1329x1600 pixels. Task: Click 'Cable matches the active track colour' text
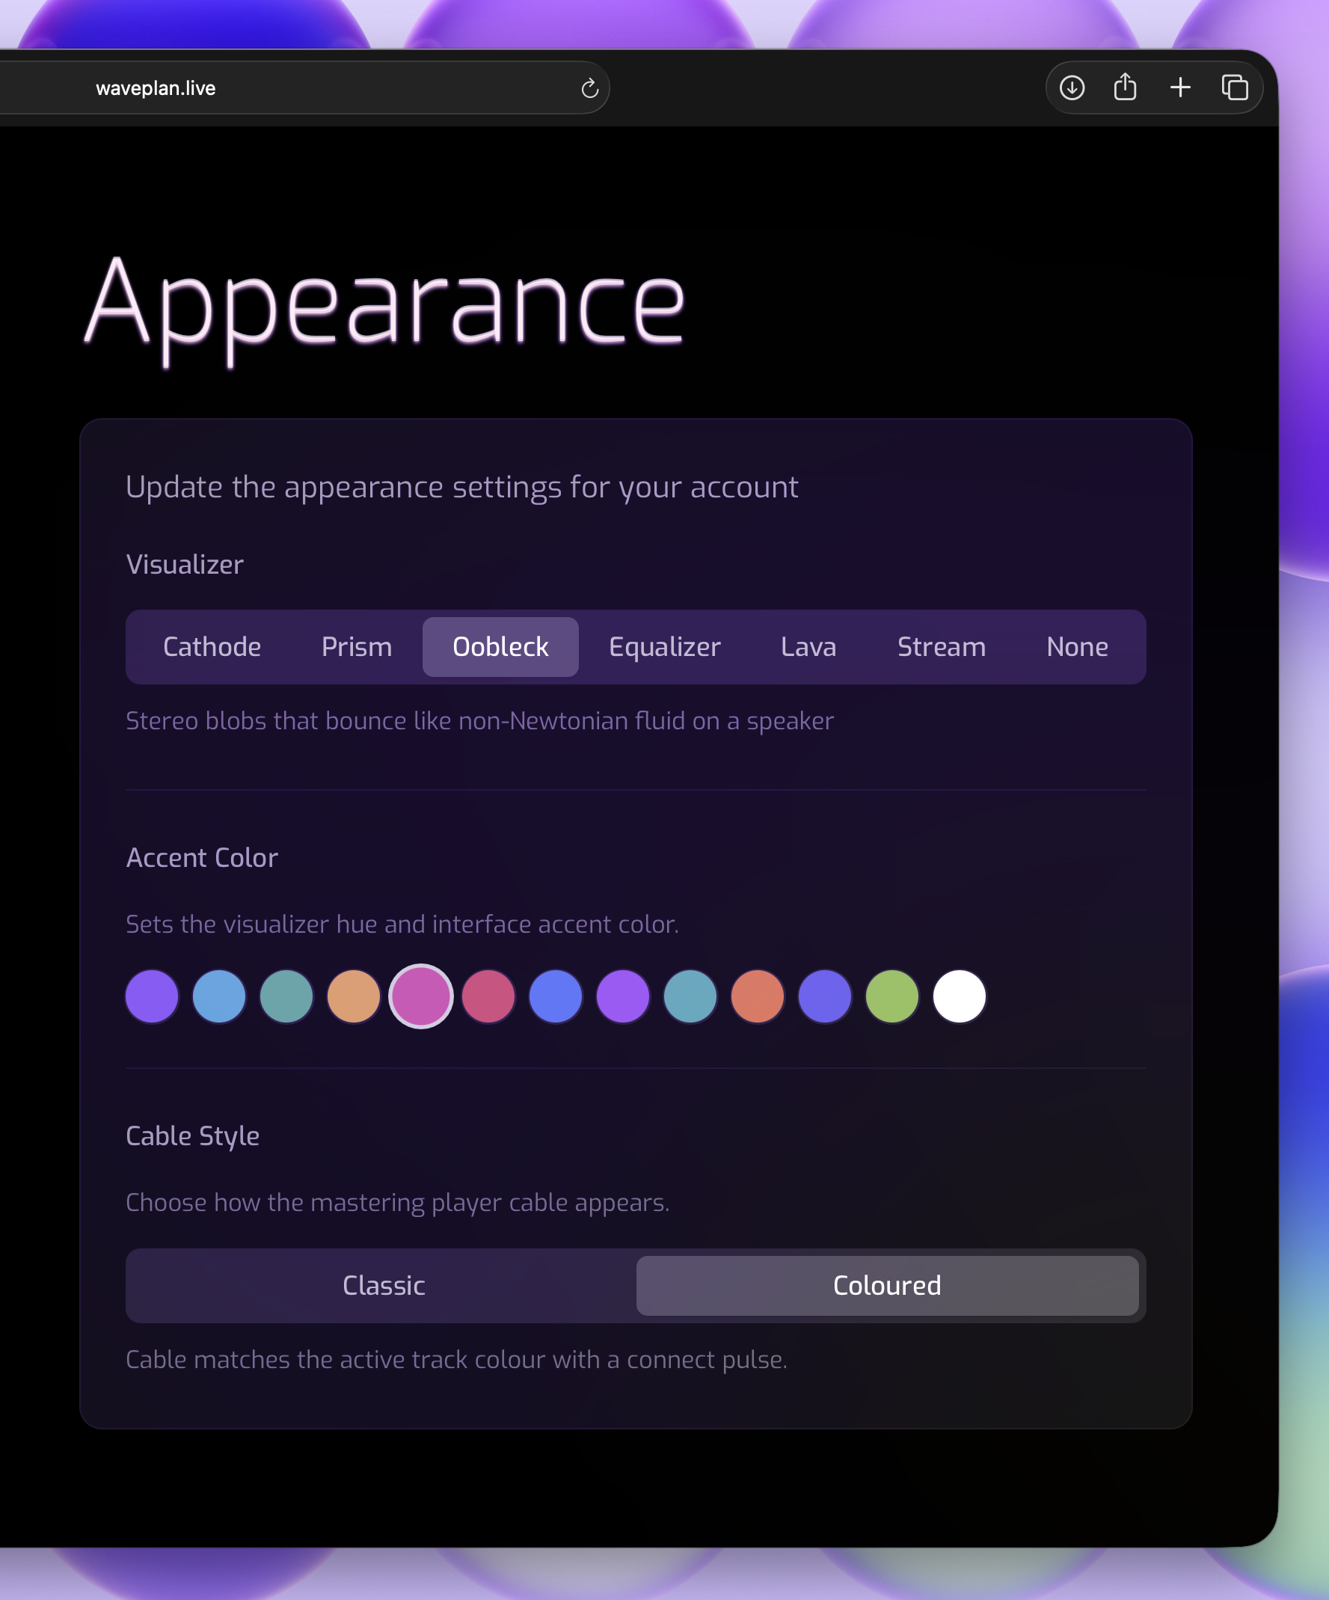pyautogui.click(x=457, y=1360)
